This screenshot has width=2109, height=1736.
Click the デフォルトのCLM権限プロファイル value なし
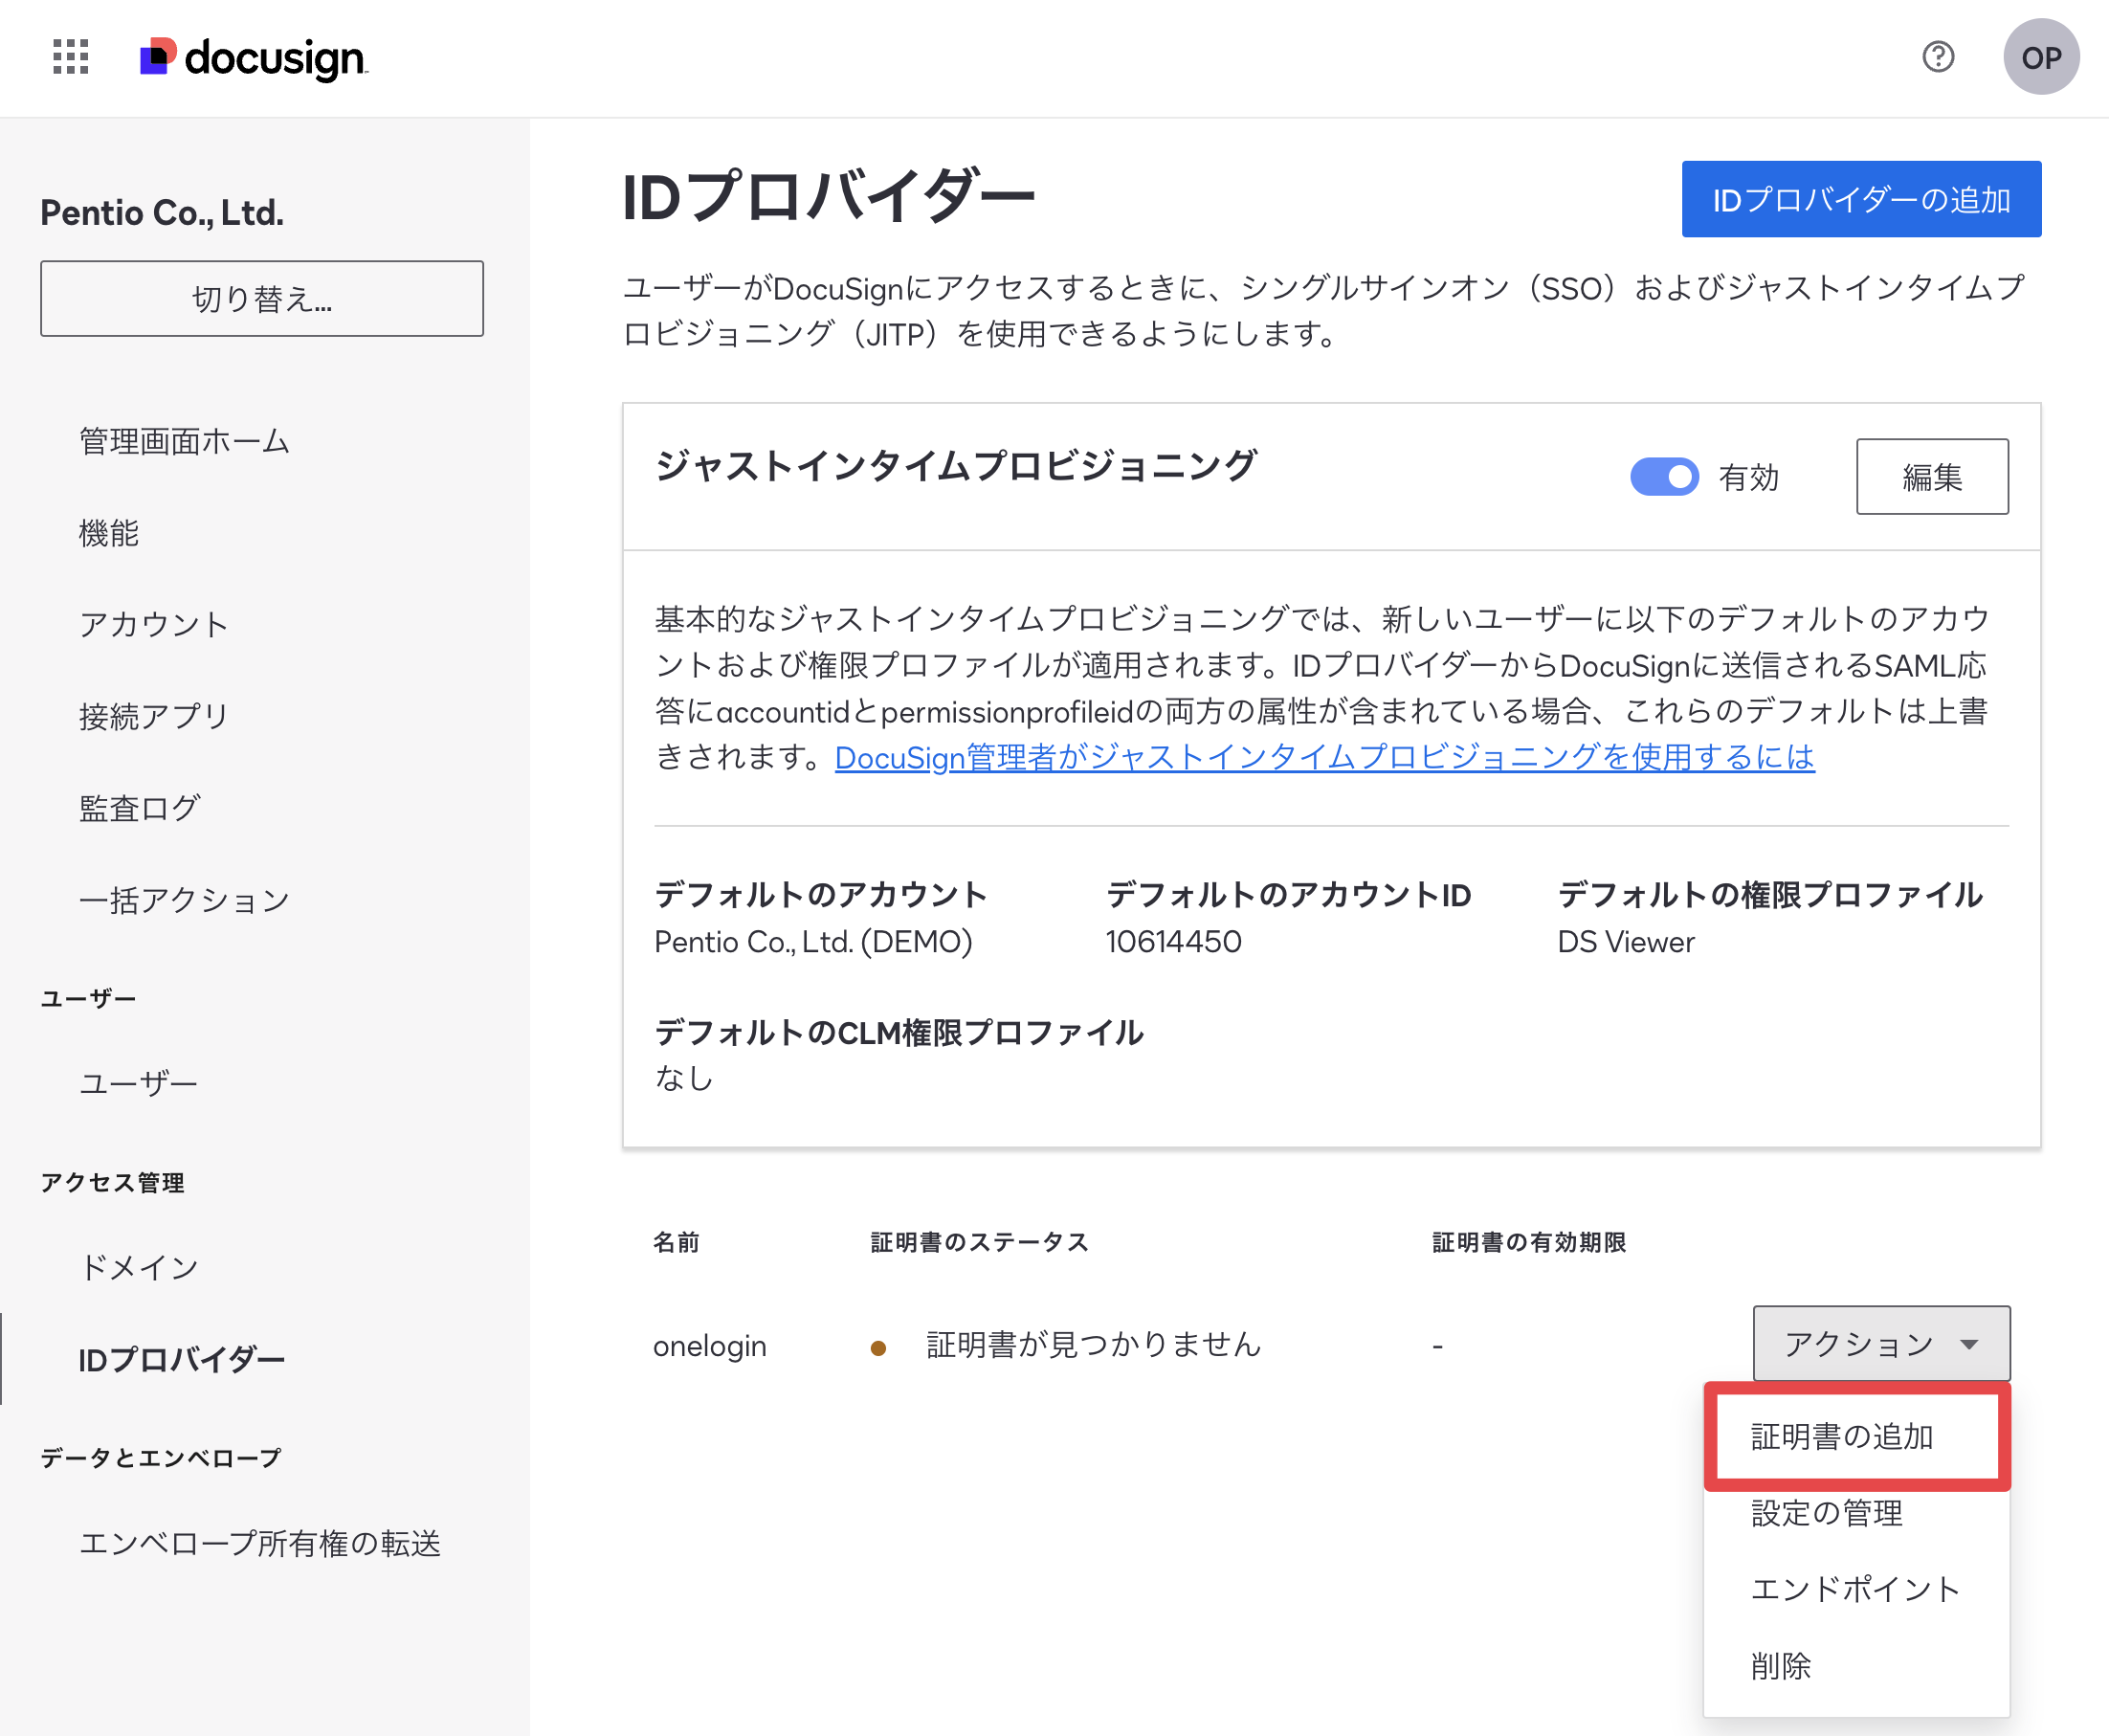click(684, 1078)
